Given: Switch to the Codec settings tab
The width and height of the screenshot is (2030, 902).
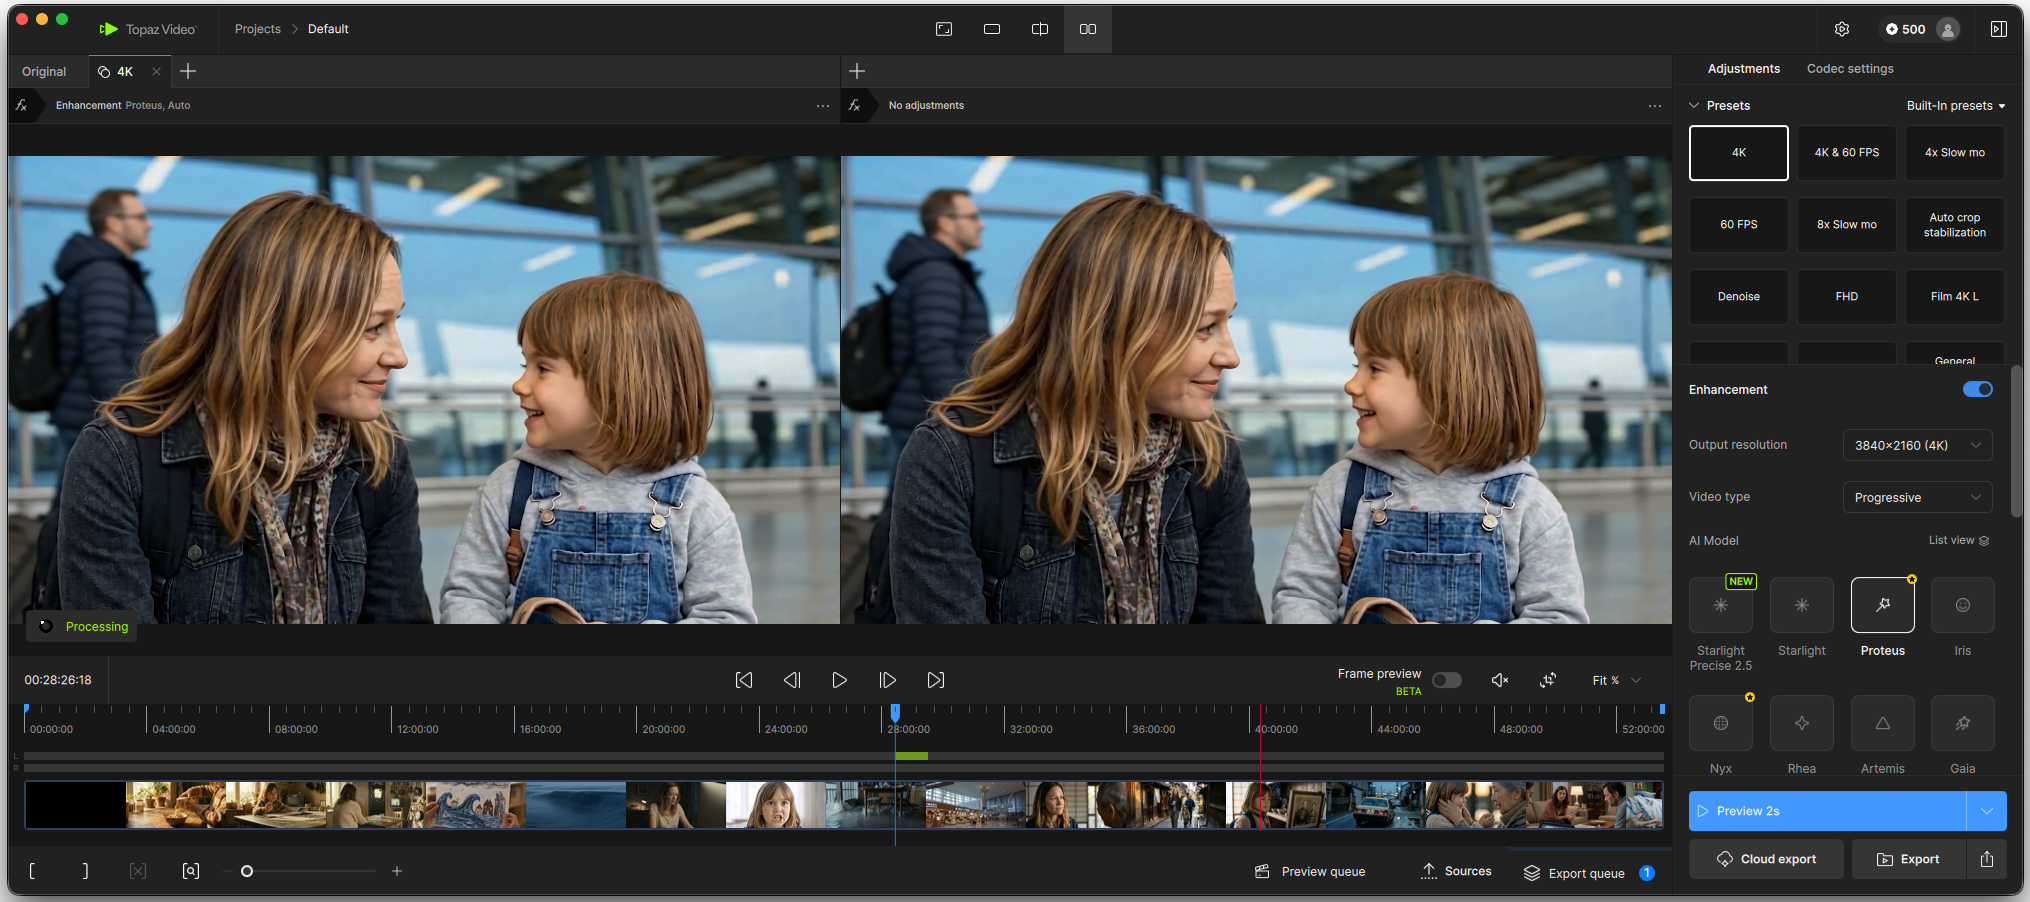Looking at the screenshot, I should [1850, 69].
